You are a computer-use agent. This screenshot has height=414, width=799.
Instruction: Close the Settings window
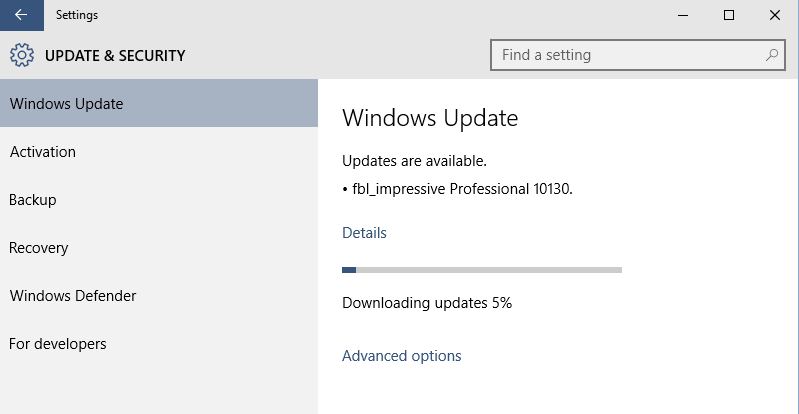pos(775,15)
